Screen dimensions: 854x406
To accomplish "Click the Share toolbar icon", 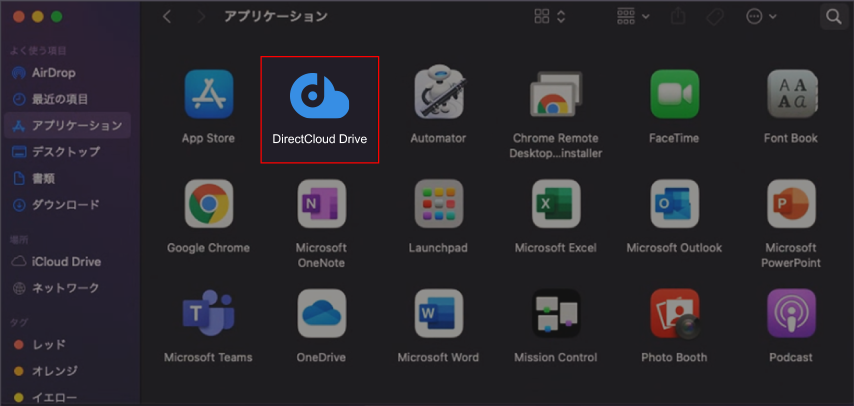I will tap(678, 17).
